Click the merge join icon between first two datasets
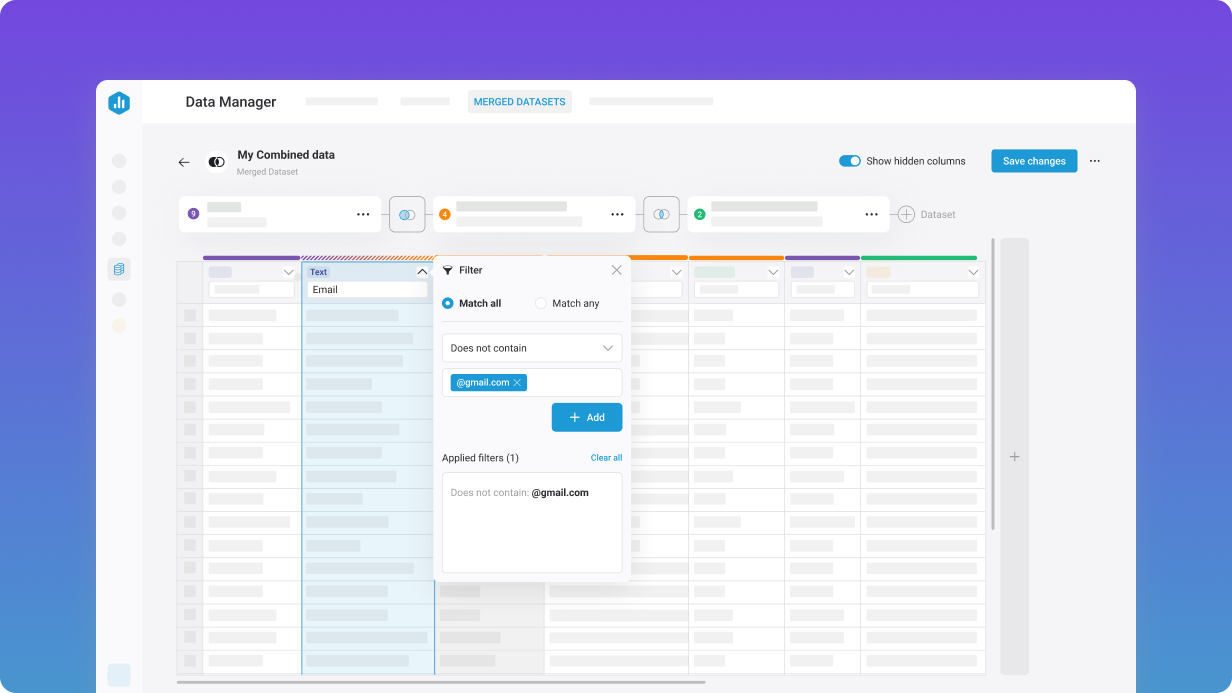The width and height of the screenshot is (1232, 693). 407,214
